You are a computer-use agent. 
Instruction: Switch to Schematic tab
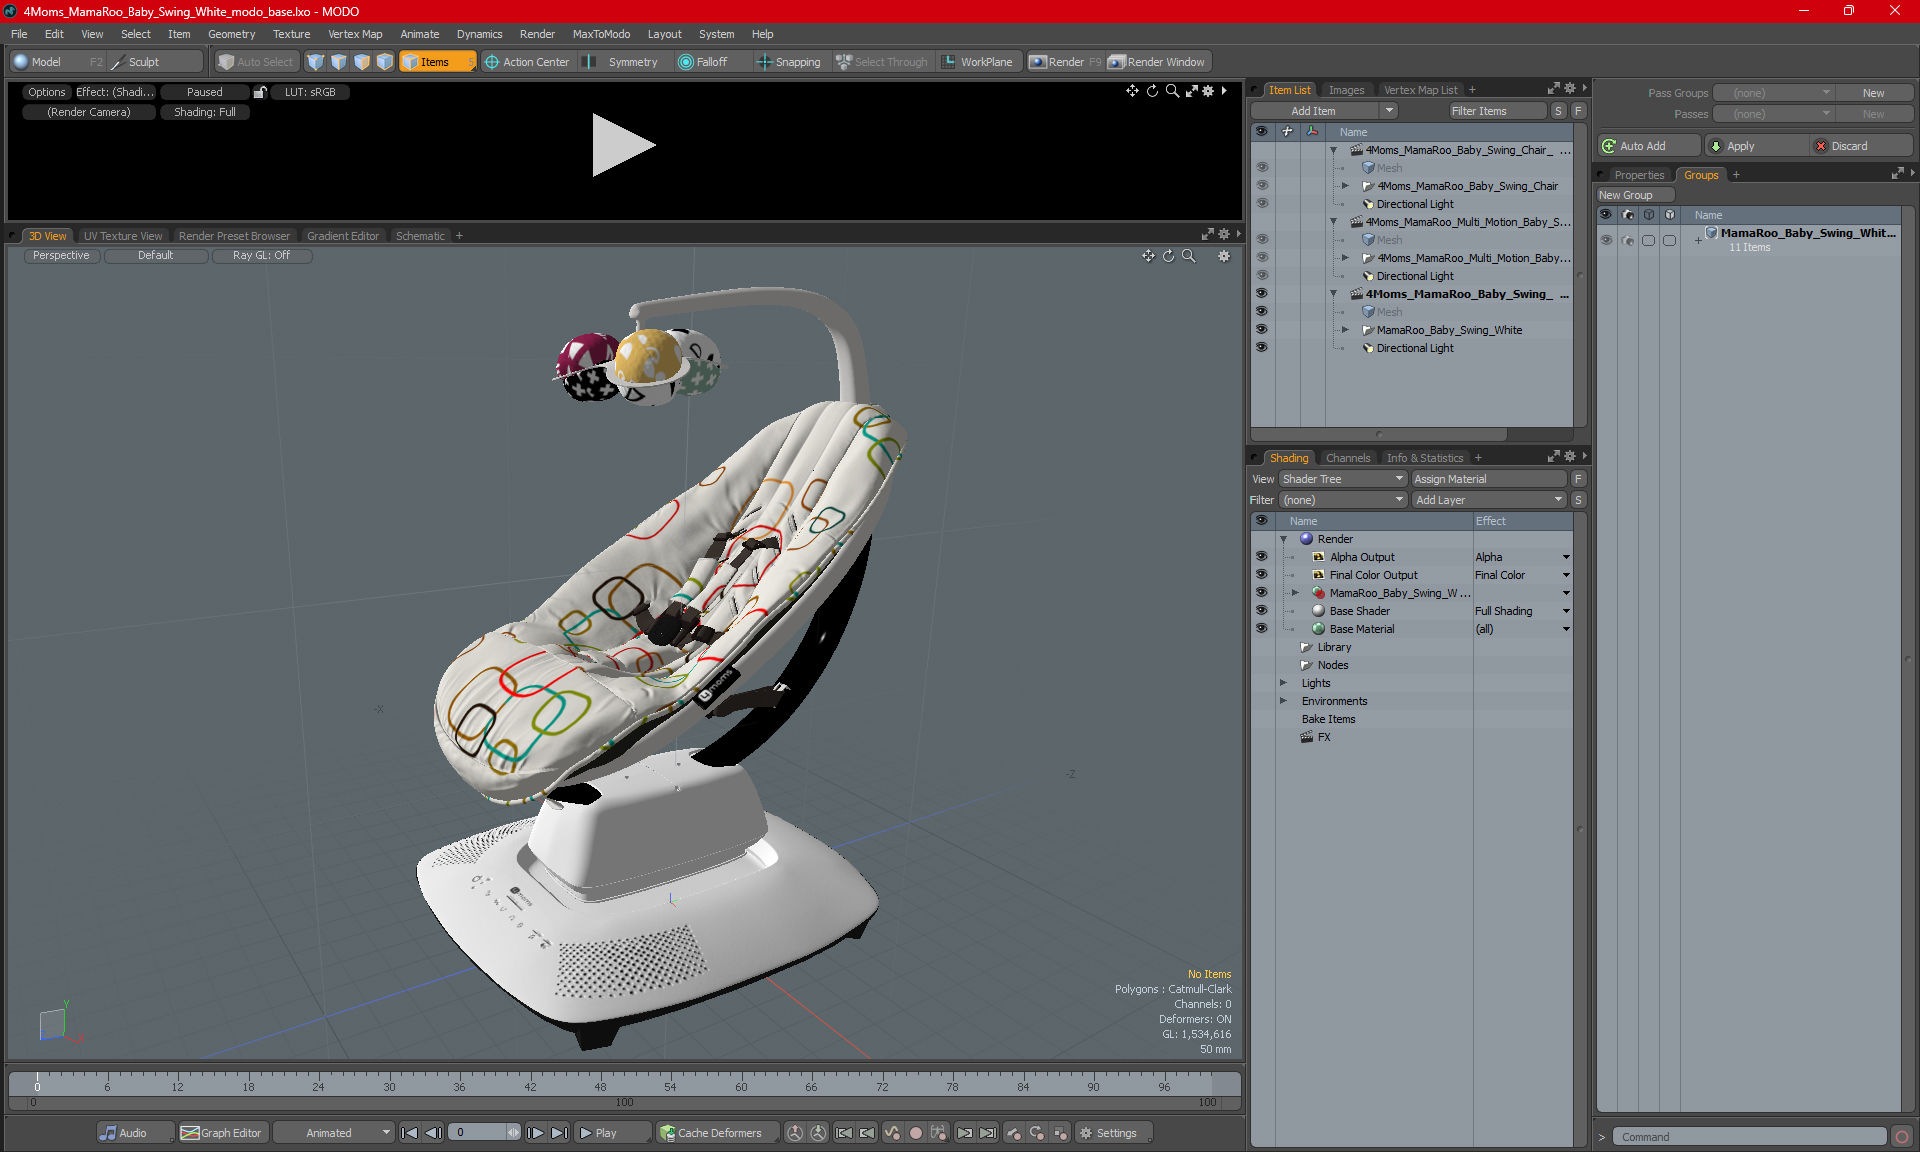(x=420, y=236)
